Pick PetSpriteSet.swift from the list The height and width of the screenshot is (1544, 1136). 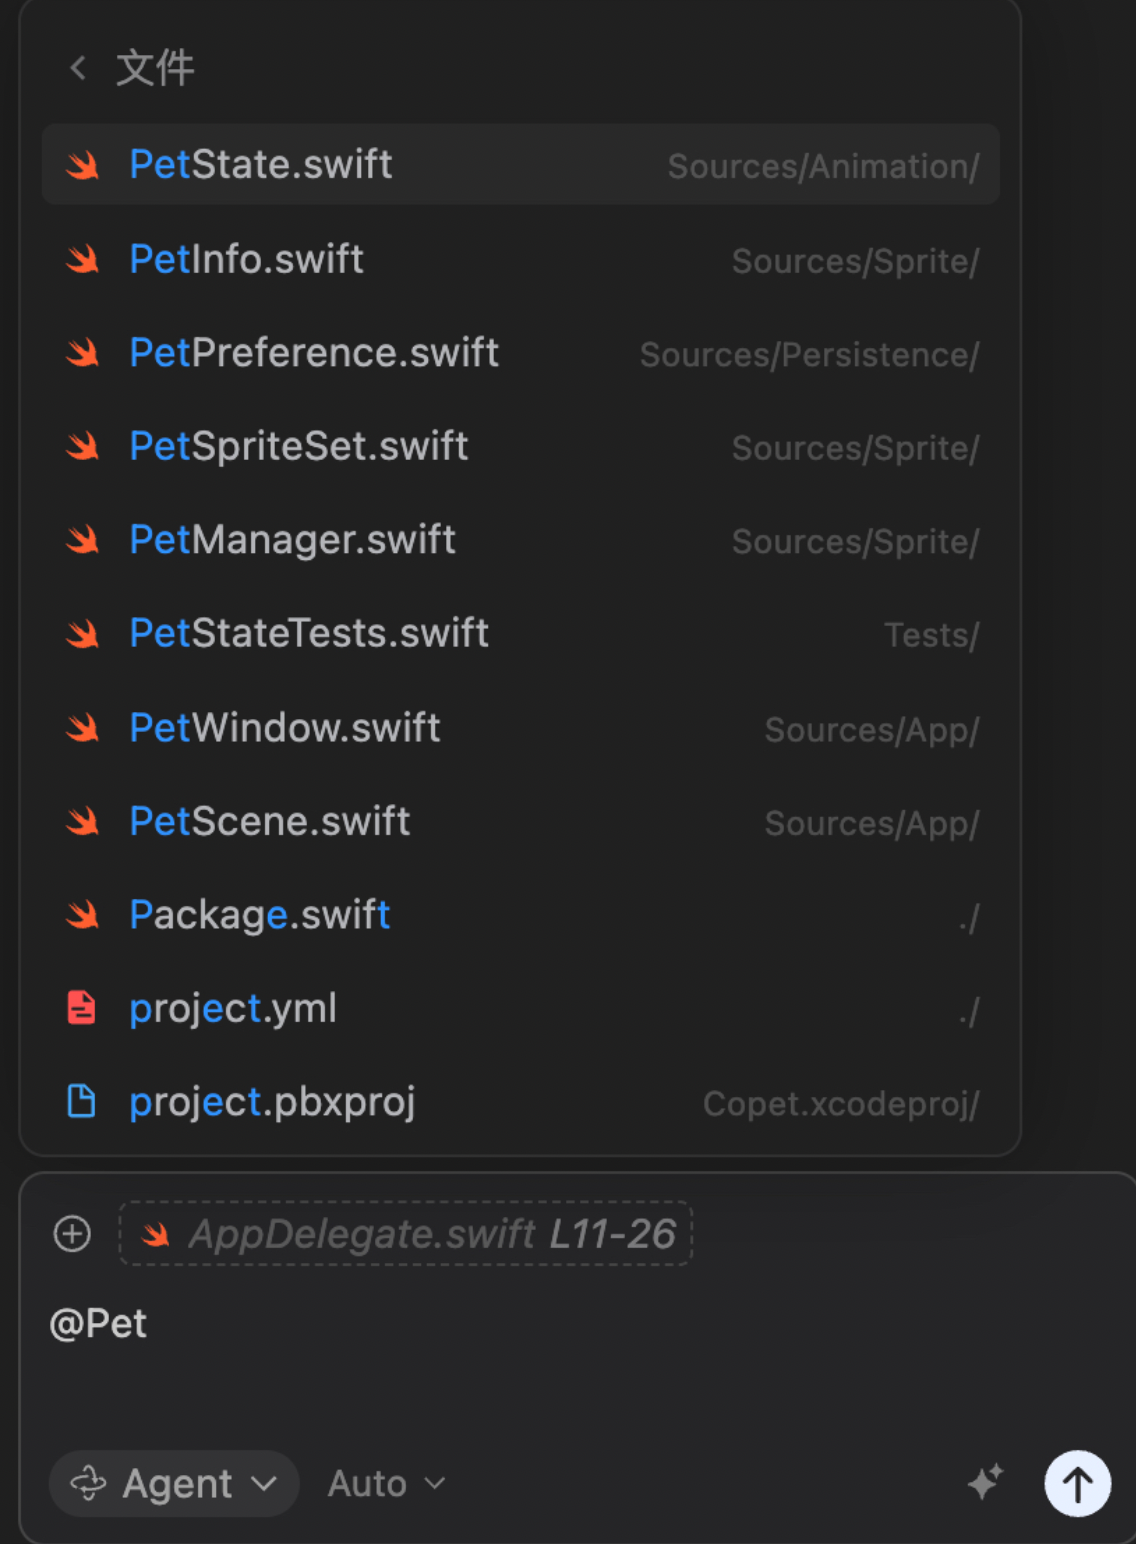click(x=520, y=447)
